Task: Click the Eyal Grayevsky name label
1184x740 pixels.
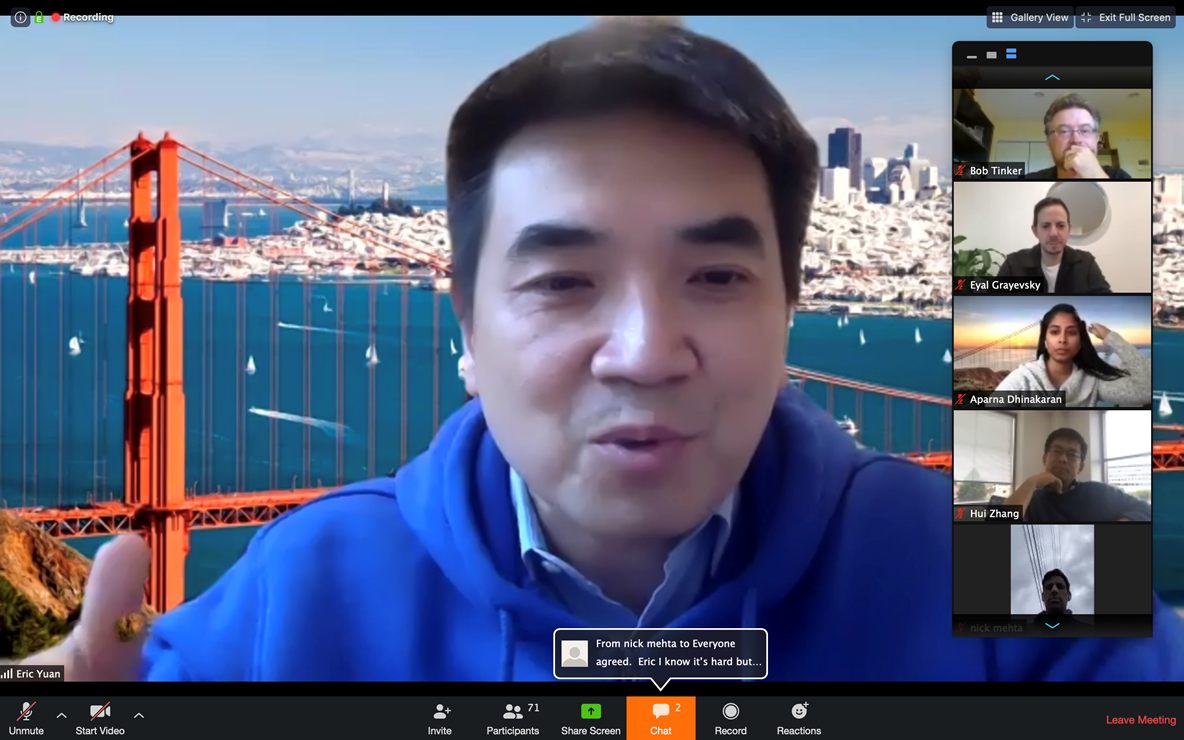Action: pos(1005,285)
